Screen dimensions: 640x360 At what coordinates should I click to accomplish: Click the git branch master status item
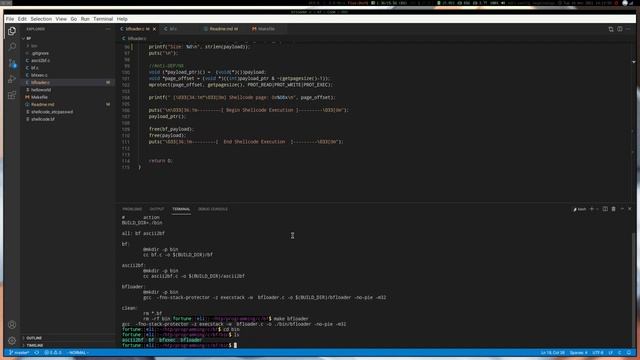(19, 353)
